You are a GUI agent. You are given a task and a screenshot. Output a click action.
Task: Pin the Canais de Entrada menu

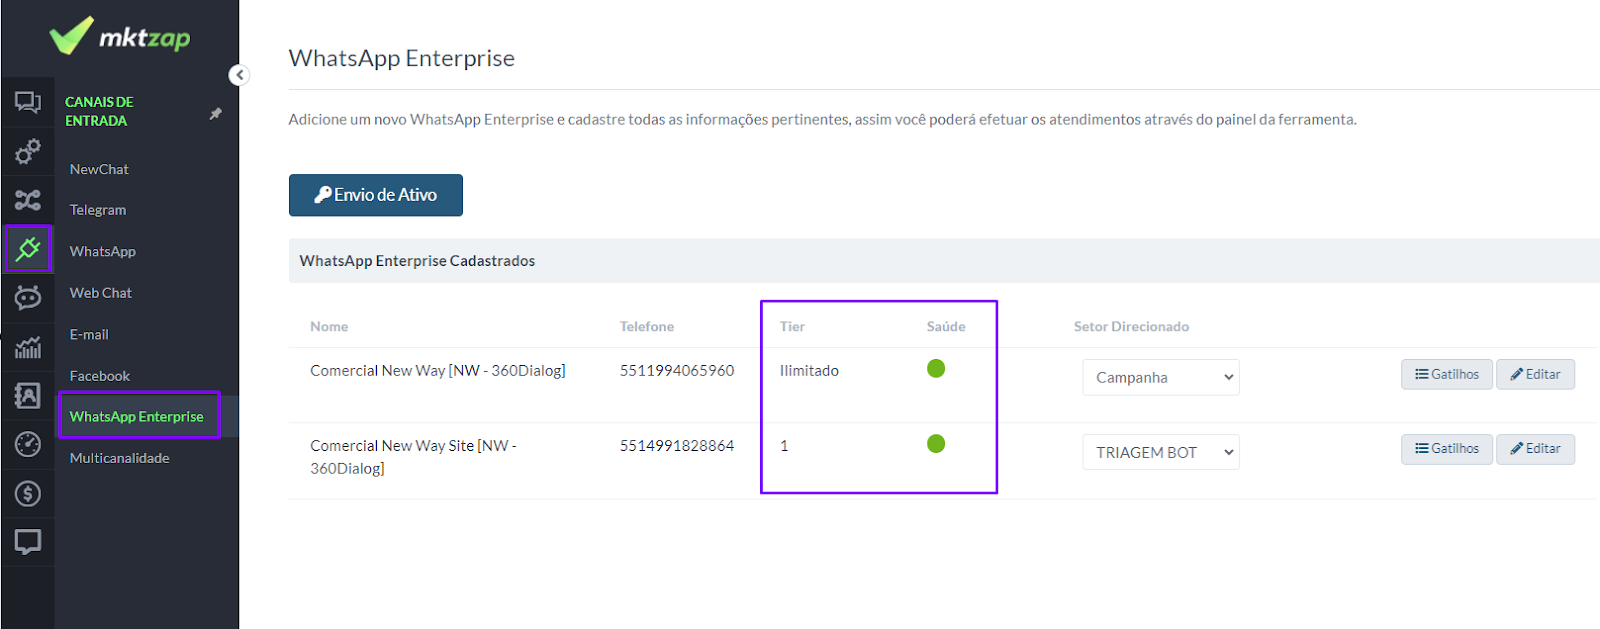coord(215,114)
